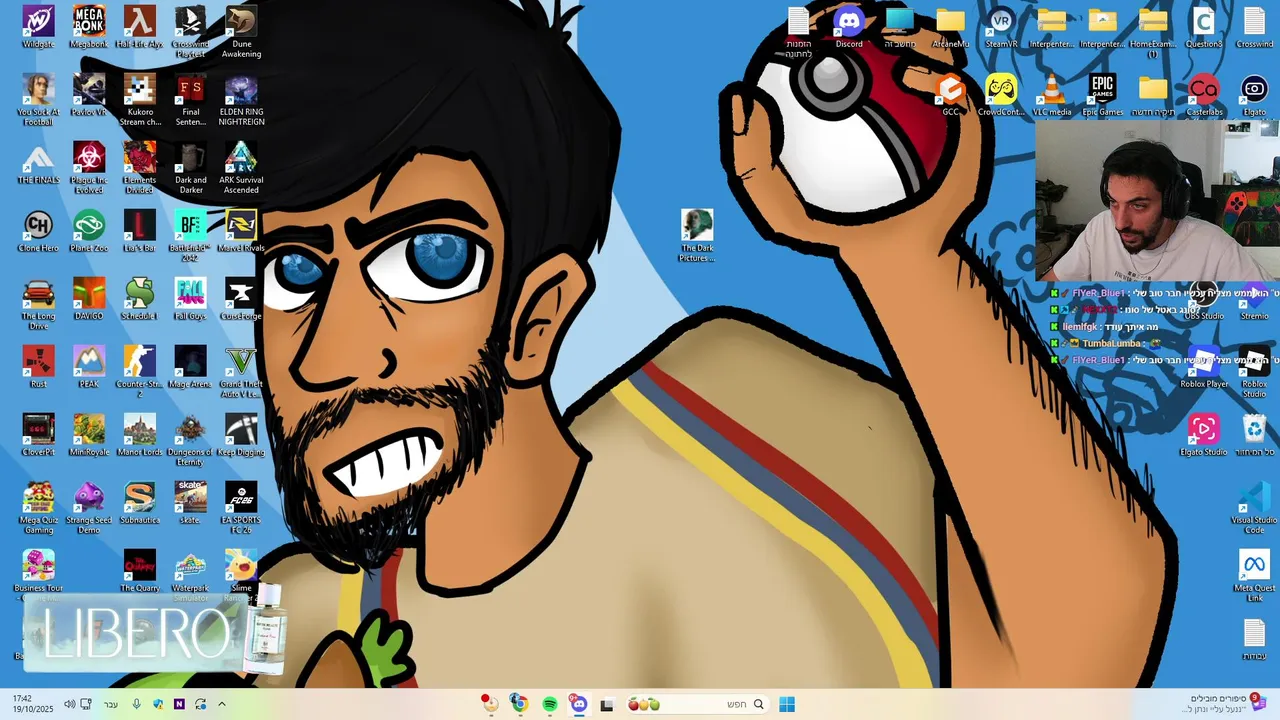The width and height of the screenshot is (1280, 720).
Task: Open the SteamVR desktop shortcut
Action: pos(1001,27)
